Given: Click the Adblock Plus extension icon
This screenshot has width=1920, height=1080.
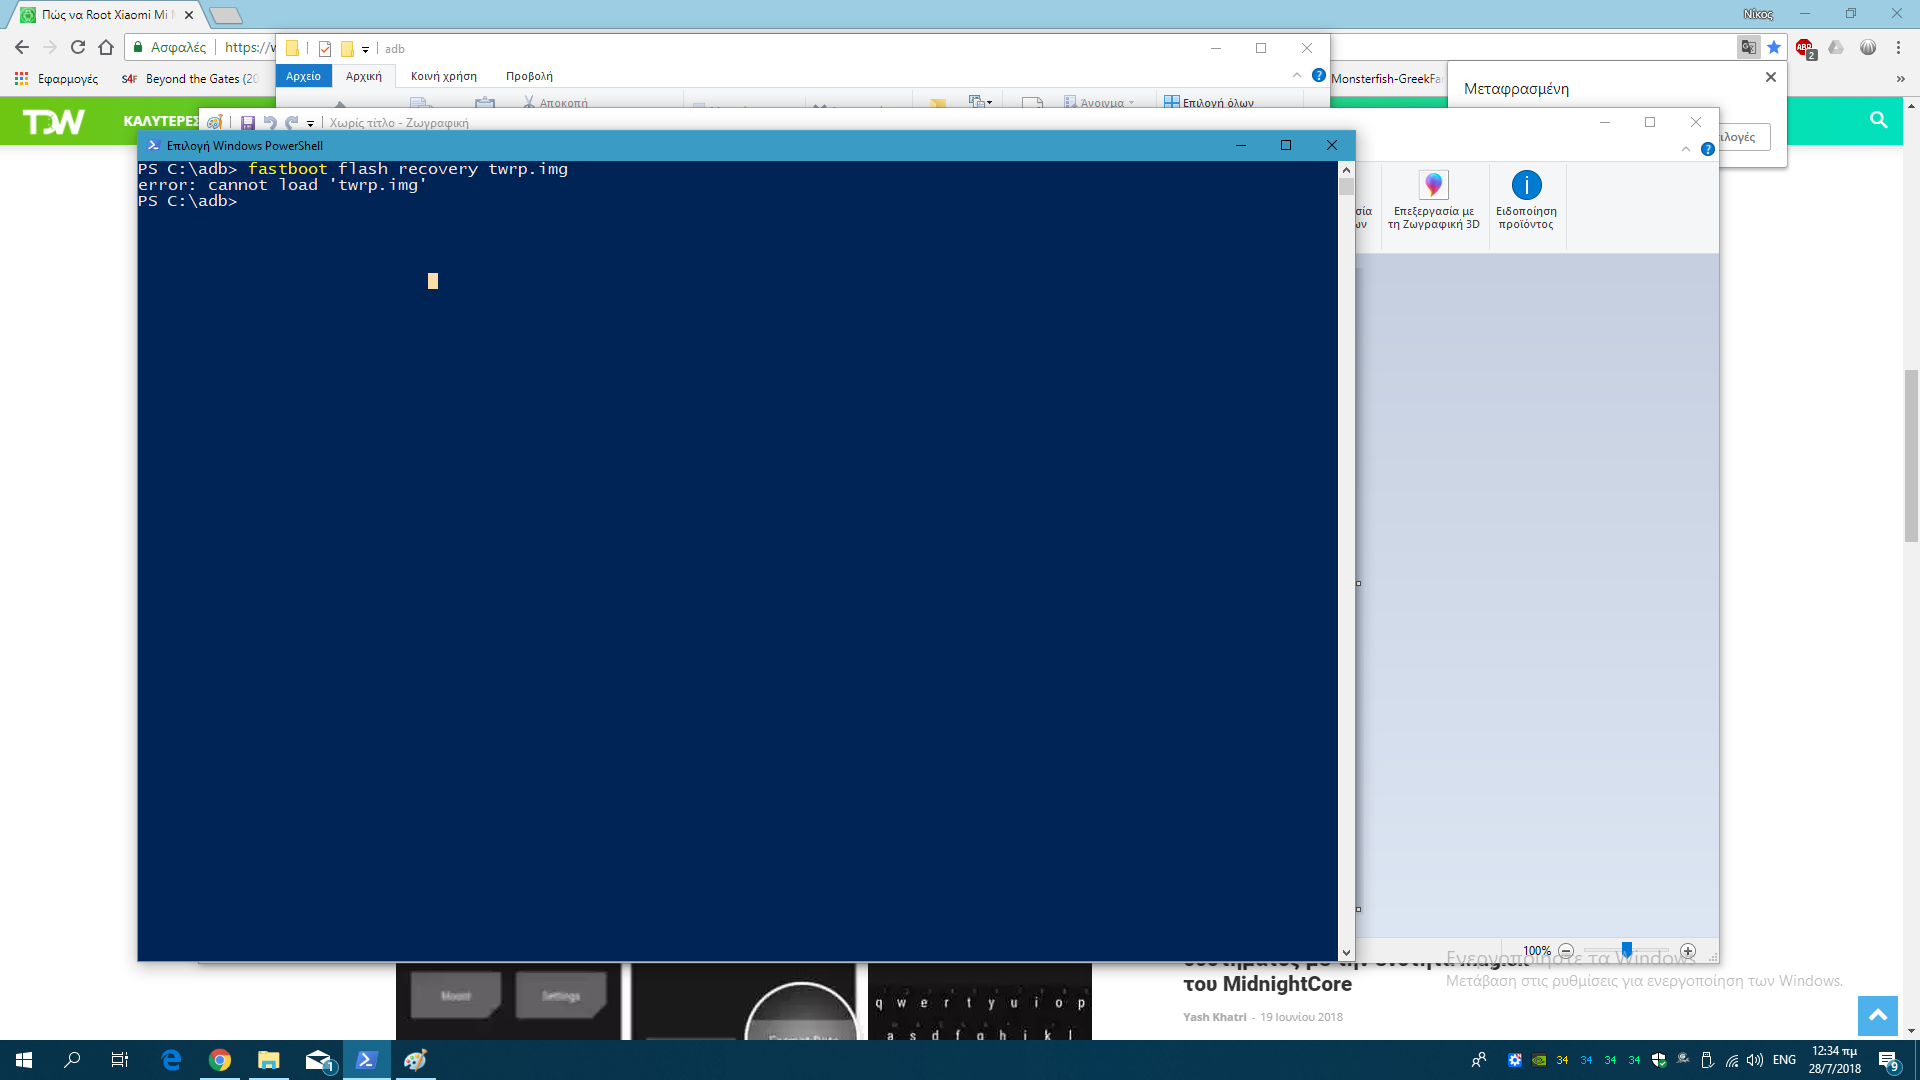Looking at the screenshot, I should pos(1804,47).
